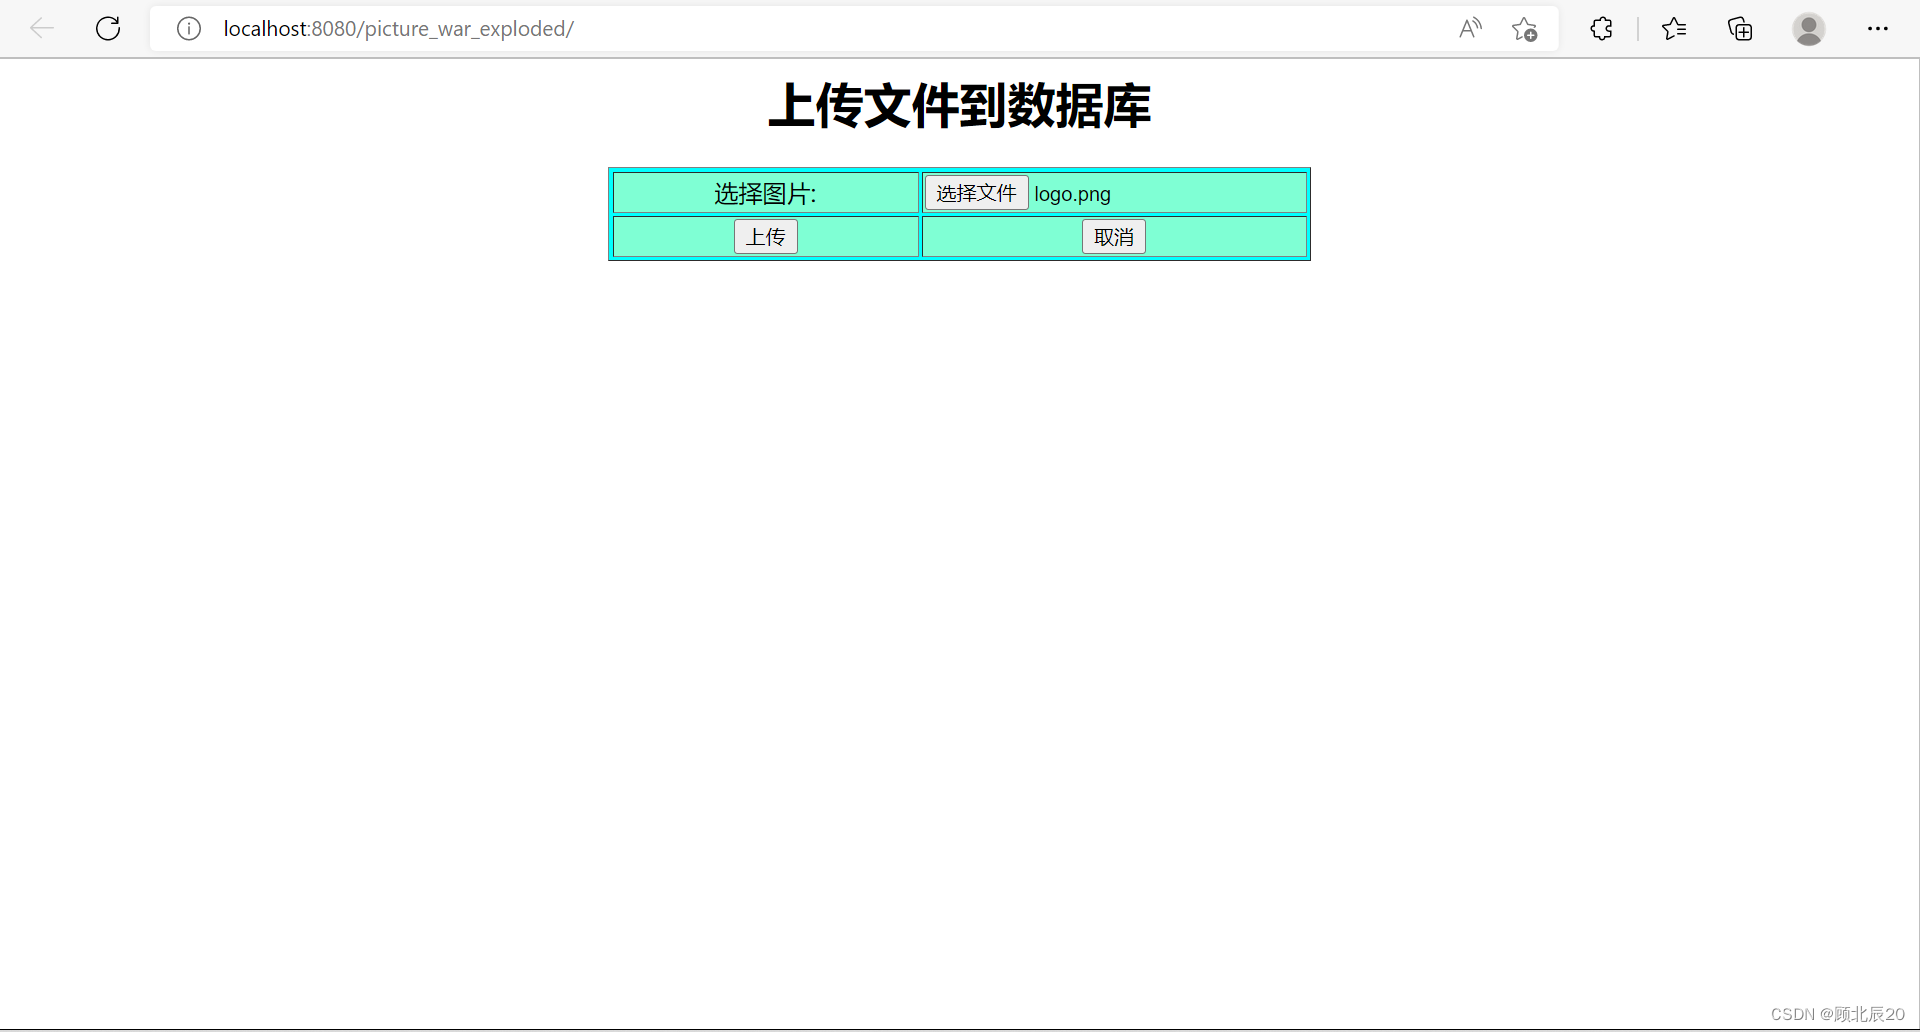Click the selected file name logo.png
The height and width of the screenshot is (1032, 1920).
coord(1072,194)
